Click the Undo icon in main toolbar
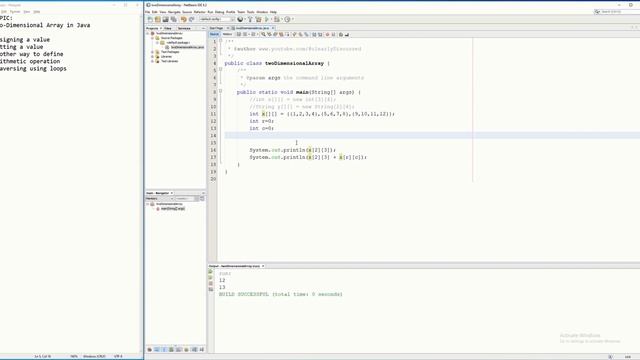The image size is (640, 360). [x=184, y=19]
